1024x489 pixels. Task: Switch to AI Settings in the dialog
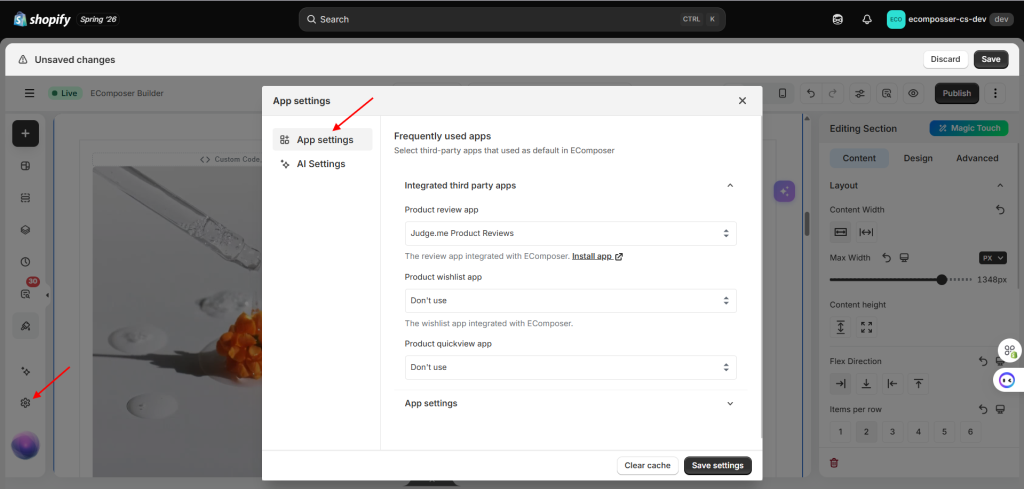[x=323, y=164]
